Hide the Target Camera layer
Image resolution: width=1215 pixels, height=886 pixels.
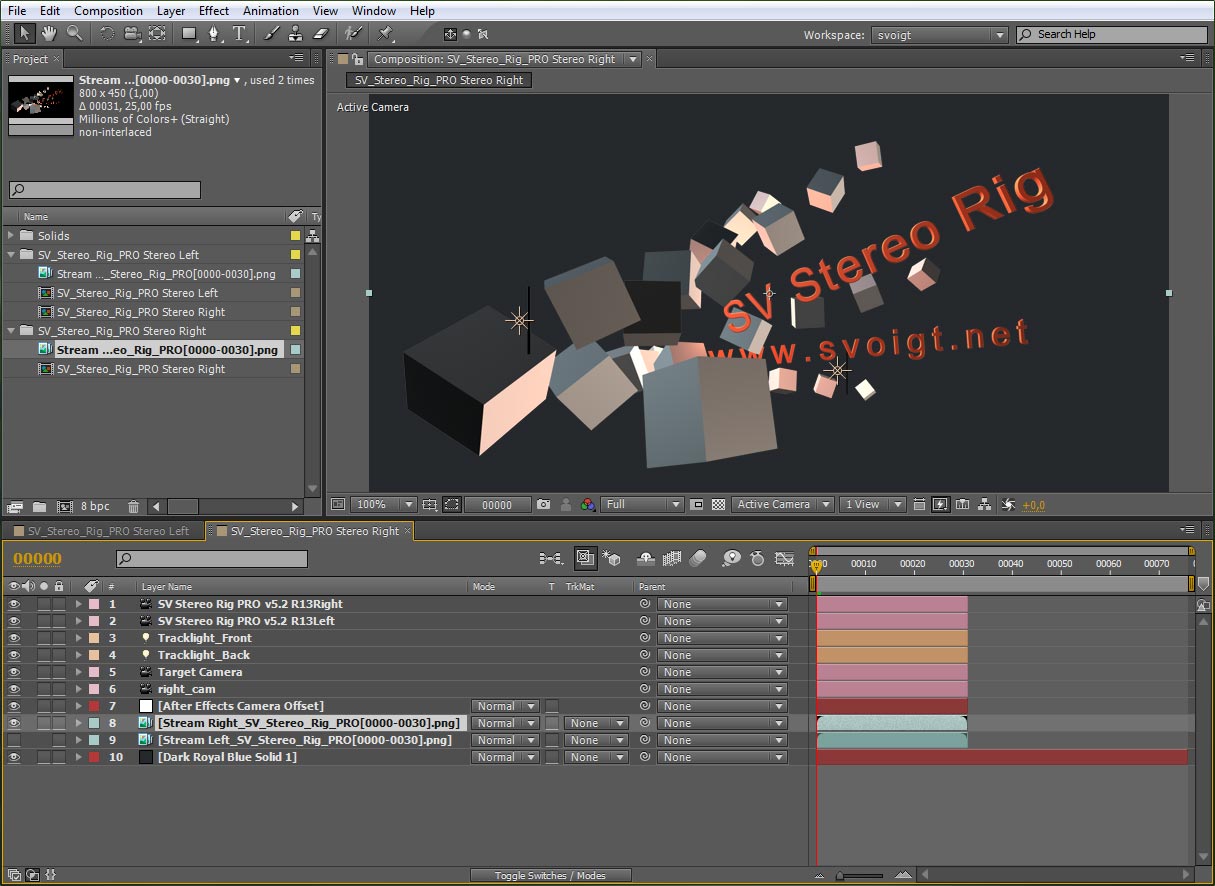tap(14, 672)
